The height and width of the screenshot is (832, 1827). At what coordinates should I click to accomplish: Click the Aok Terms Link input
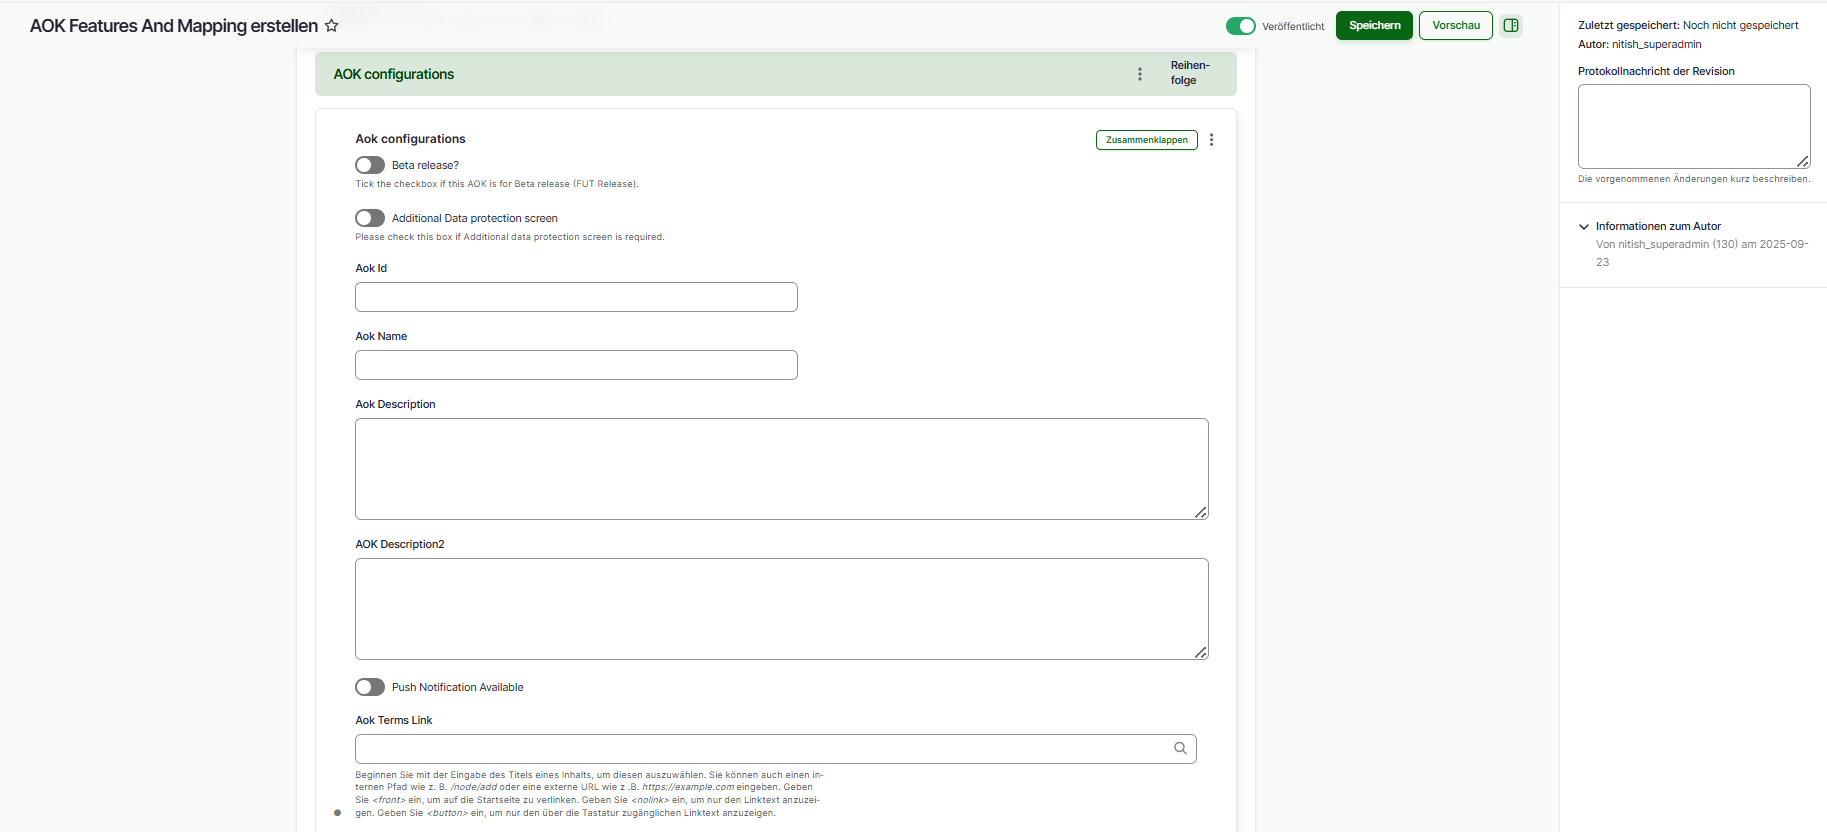coord(760,749)
